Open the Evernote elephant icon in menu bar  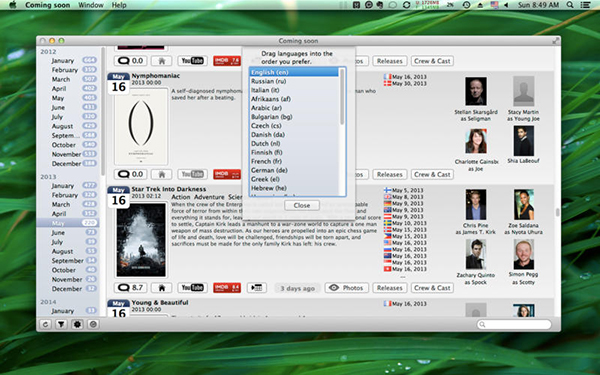pyautogui.click(x=380, y=5)
